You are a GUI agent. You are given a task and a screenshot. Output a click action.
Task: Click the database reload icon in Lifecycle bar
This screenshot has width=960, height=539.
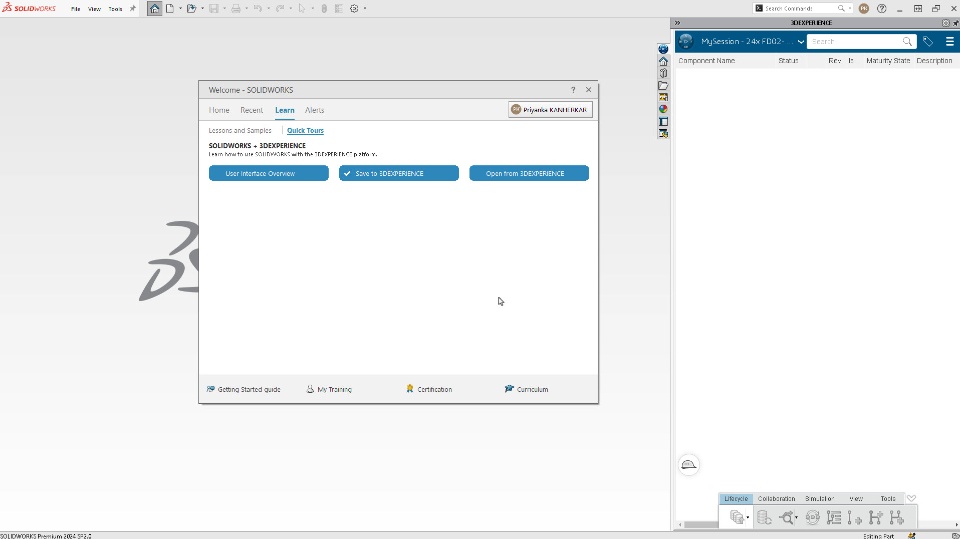(x=764, y=518)
